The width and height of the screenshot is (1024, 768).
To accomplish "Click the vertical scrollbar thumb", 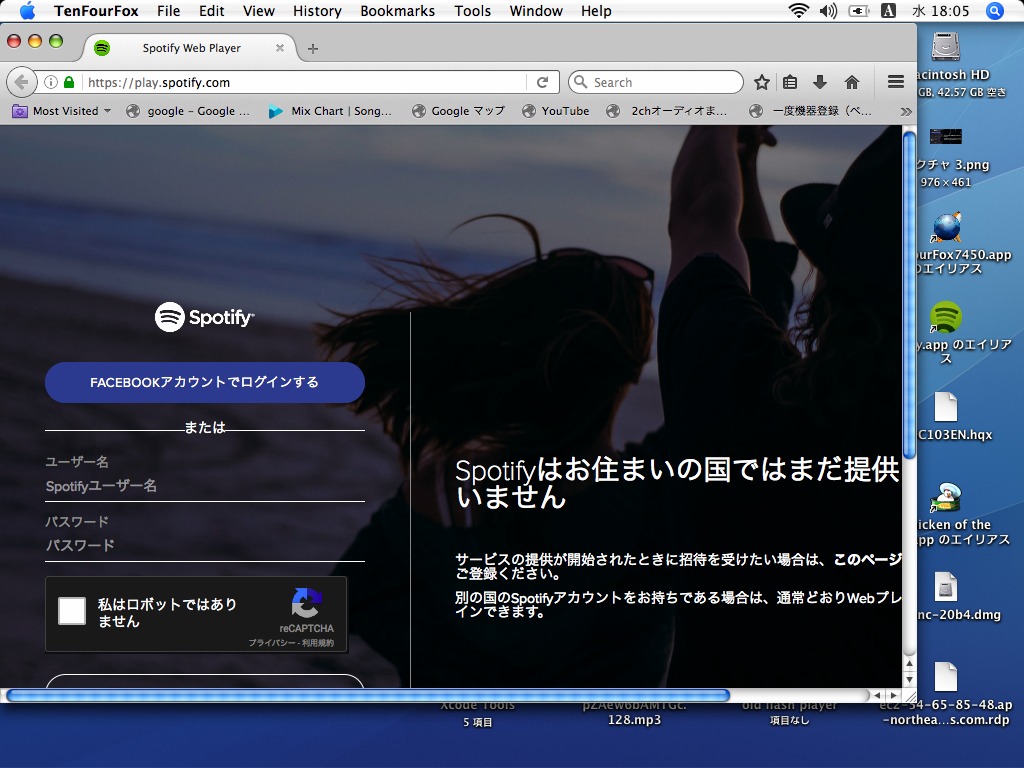I will tap(909, 295).
